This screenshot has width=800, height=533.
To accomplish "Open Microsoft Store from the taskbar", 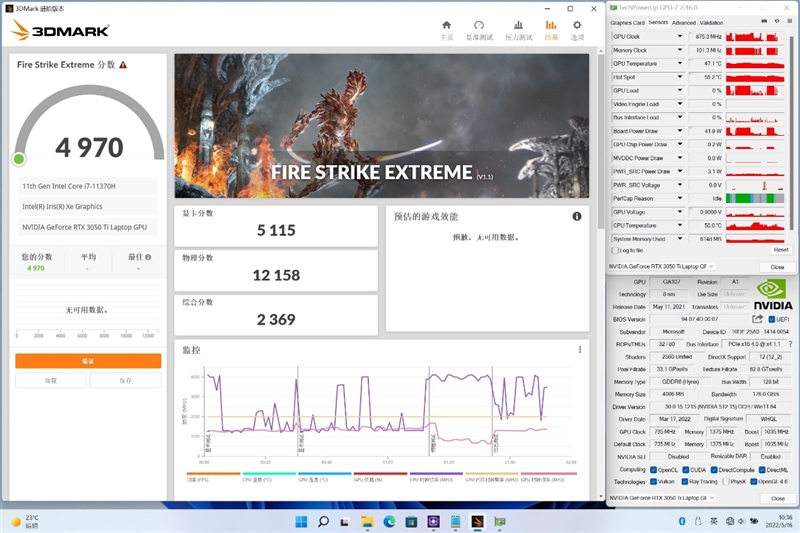I will coord(411,521).
